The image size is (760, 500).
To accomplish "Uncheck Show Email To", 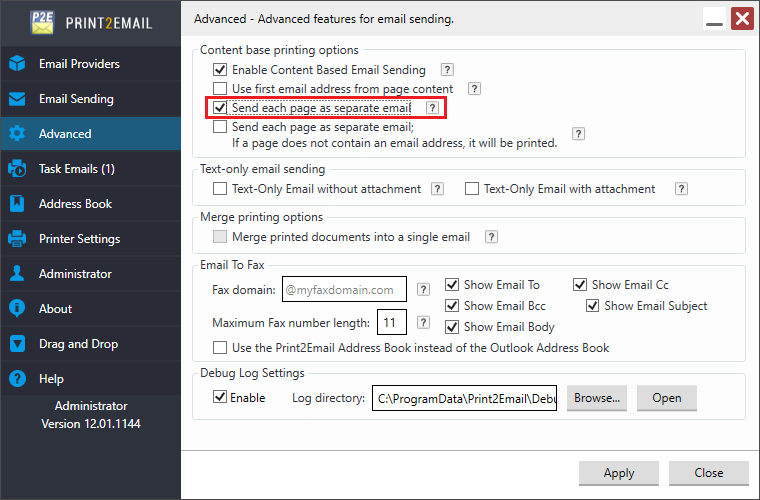I will (452, 284).
